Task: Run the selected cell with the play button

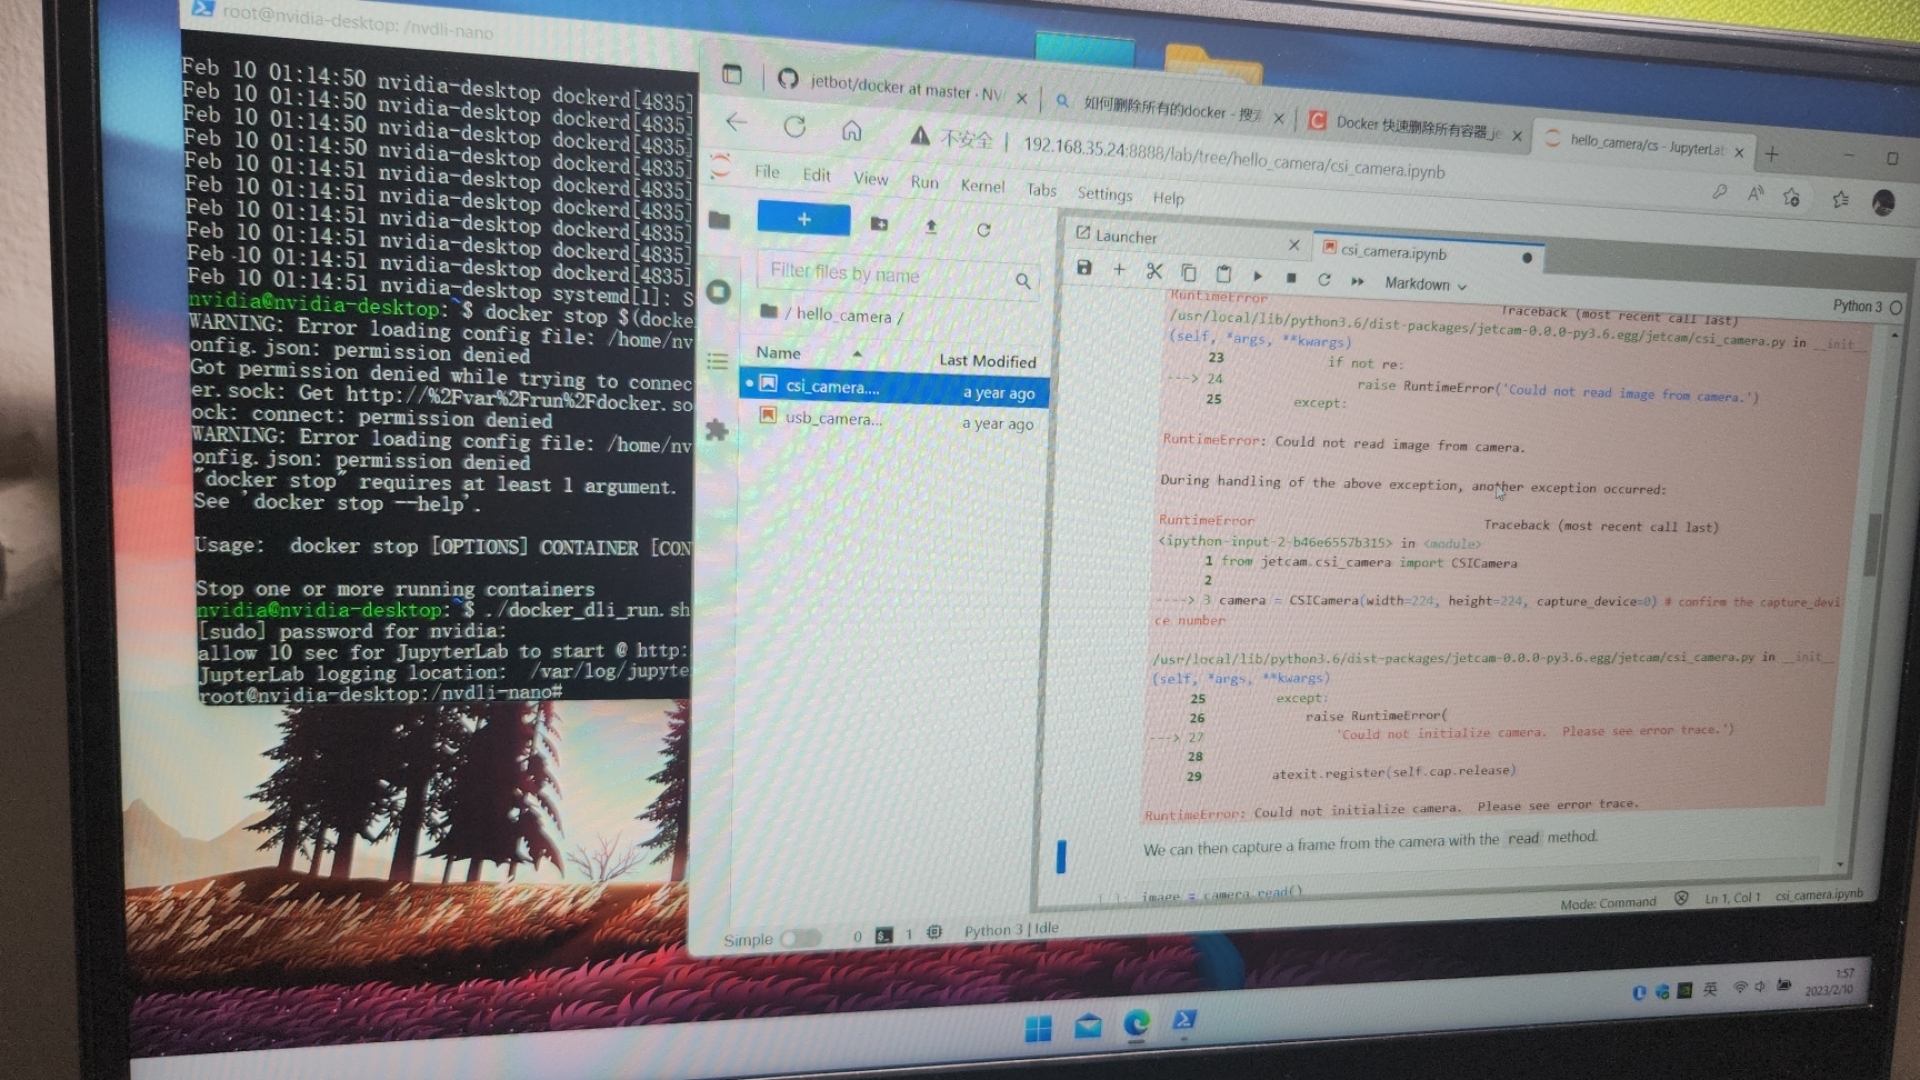Action: [x=1258, y=276]
